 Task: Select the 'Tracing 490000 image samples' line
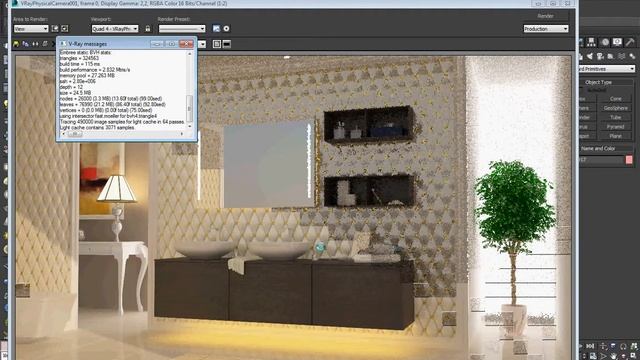pyautogui.click(x=122, y=122)
